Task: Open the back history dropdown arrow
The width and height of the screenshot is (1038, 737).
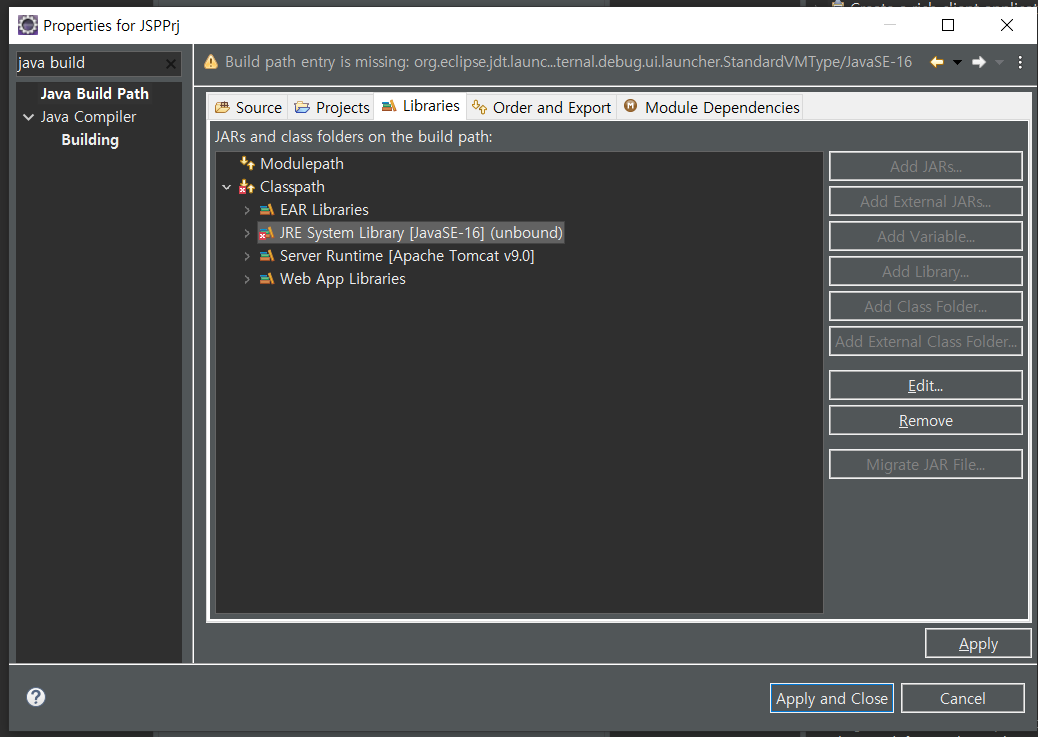Action: click(x=957, y=62)
